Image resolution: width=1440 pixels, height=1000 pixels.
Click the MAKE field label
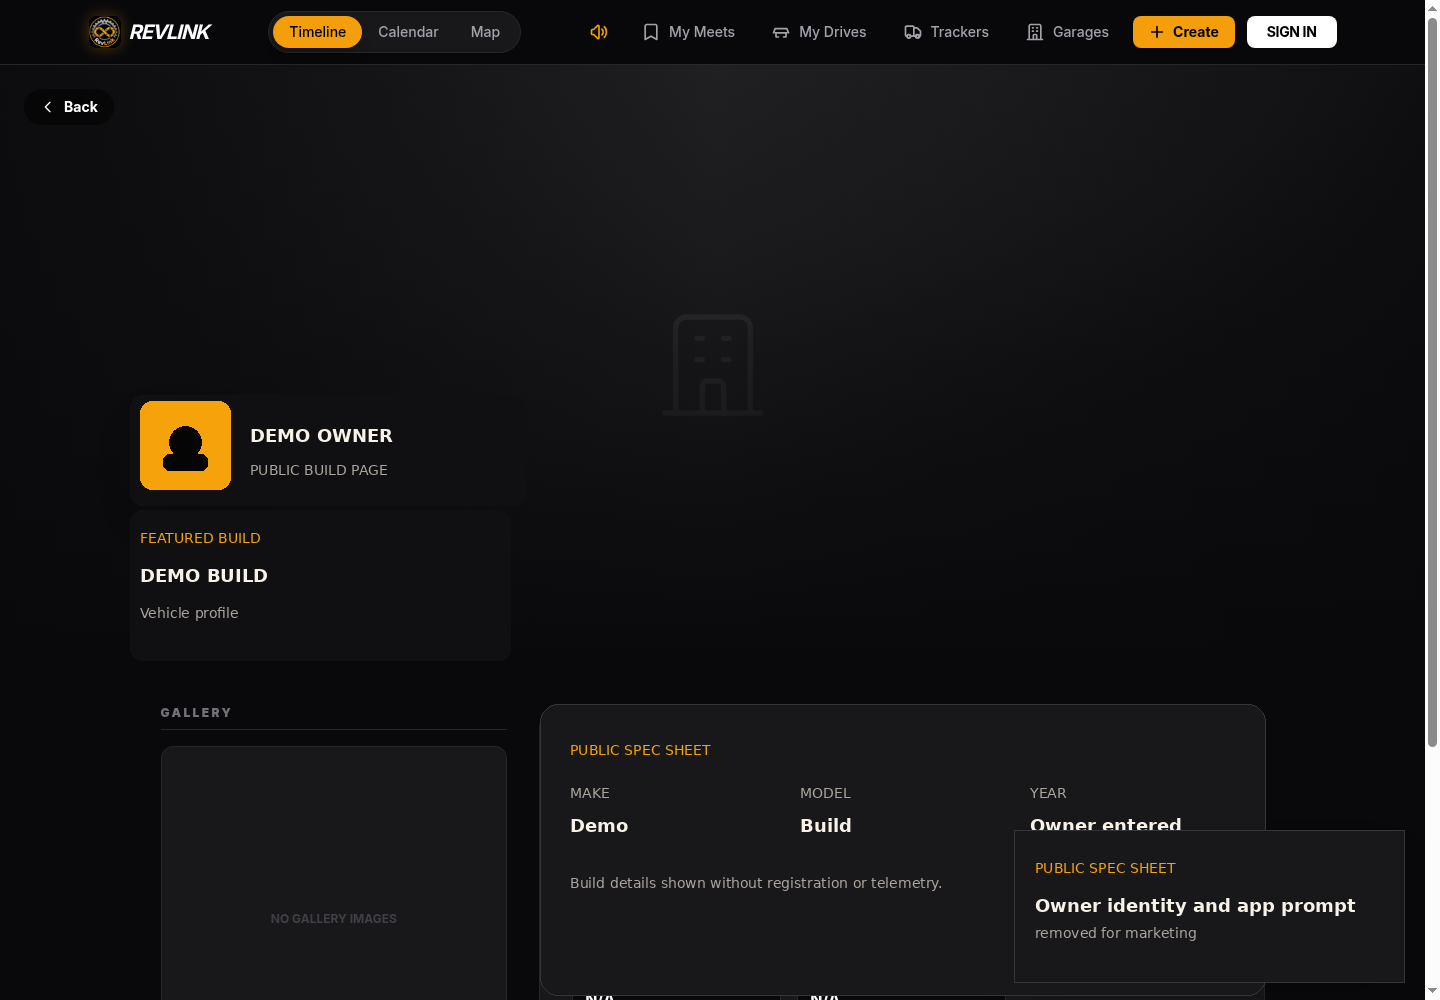click(x=590, y=793)
